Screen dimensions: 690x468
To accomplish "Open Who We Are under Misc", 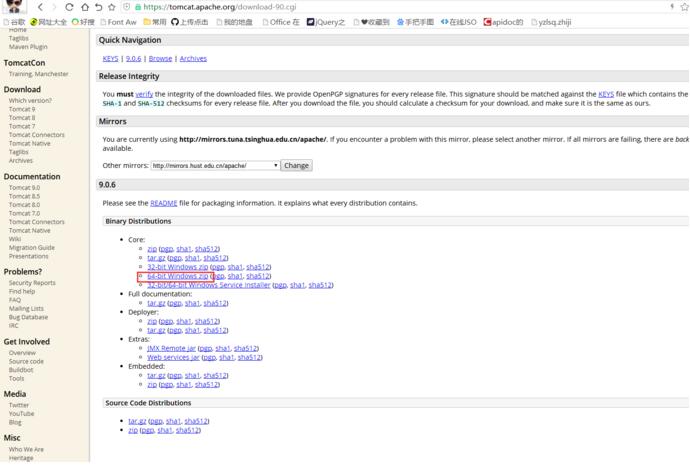I will coord(26,450).
